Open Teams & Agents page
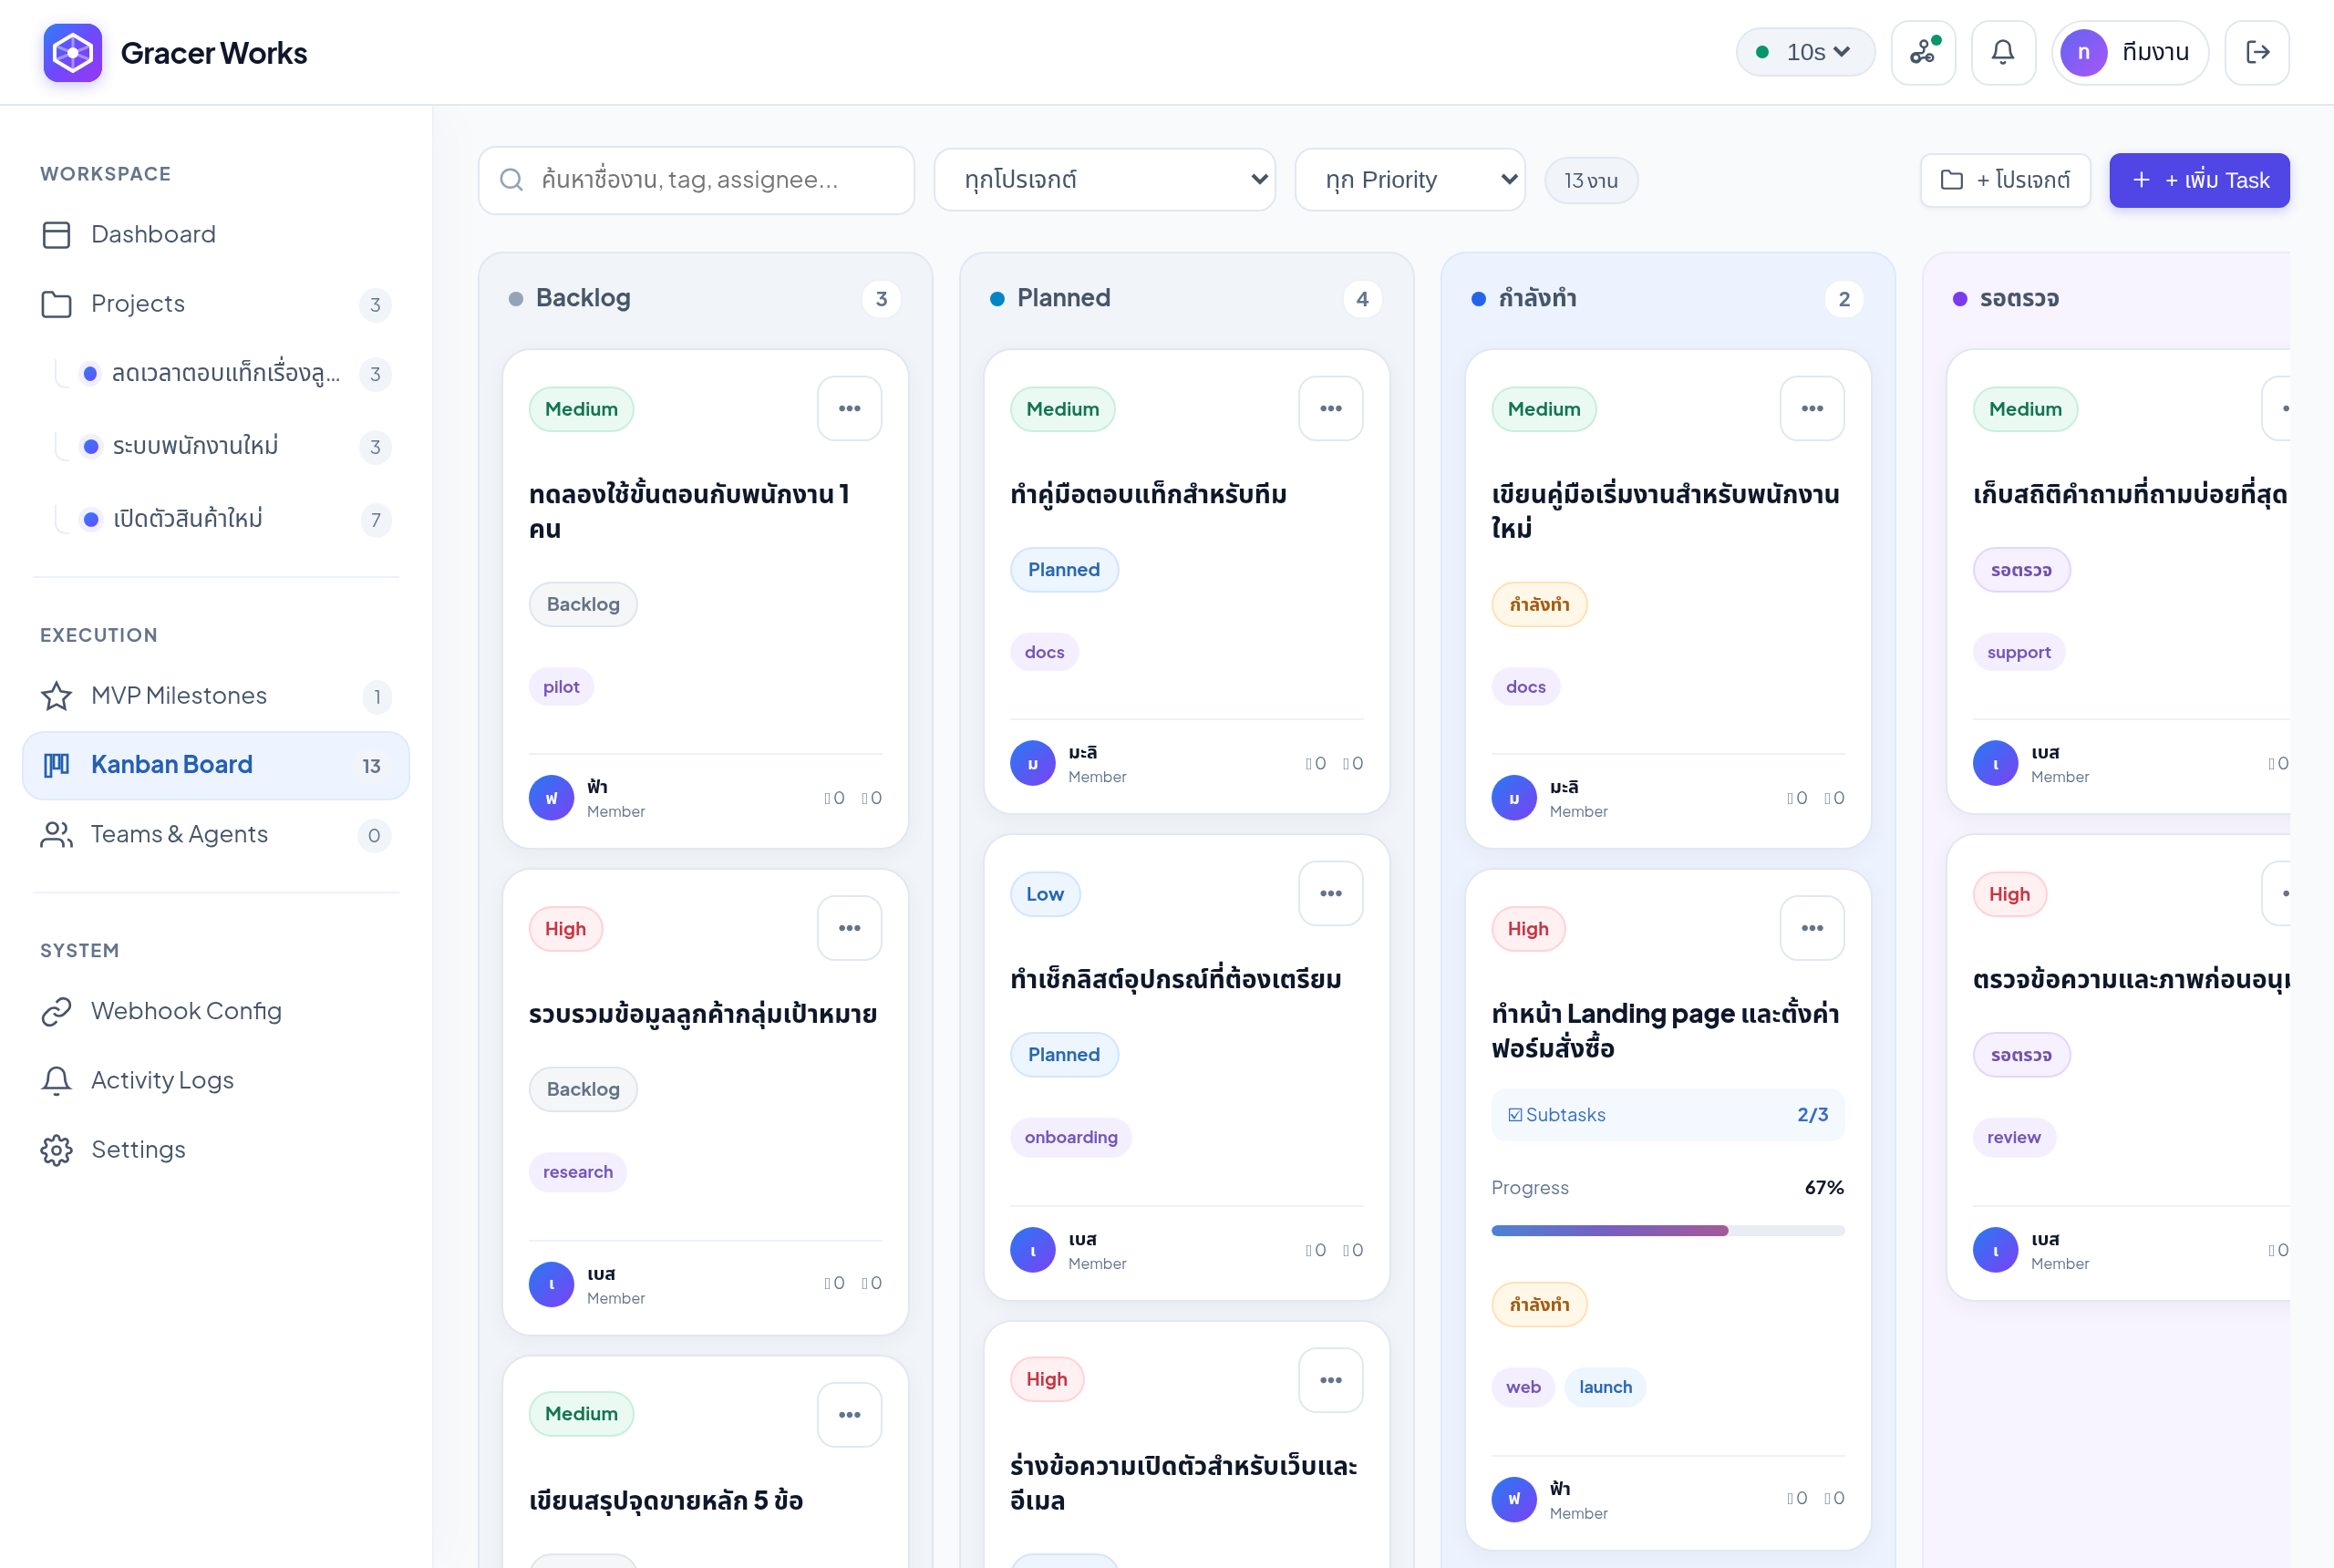The height and width of the screenshot is (1568, 2334). (x=216, y=835)
